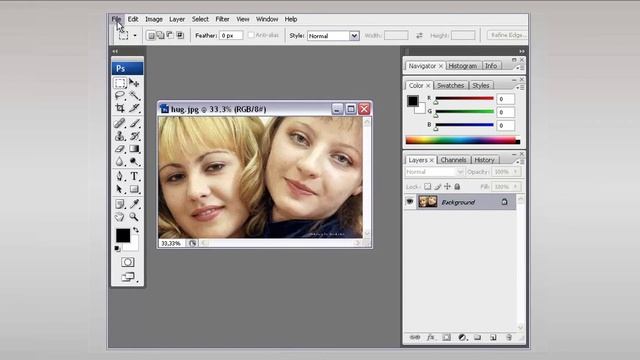Collapse the toolbox to single column
Viewport: 640px width, 360px height.
(x=115, y=51)
